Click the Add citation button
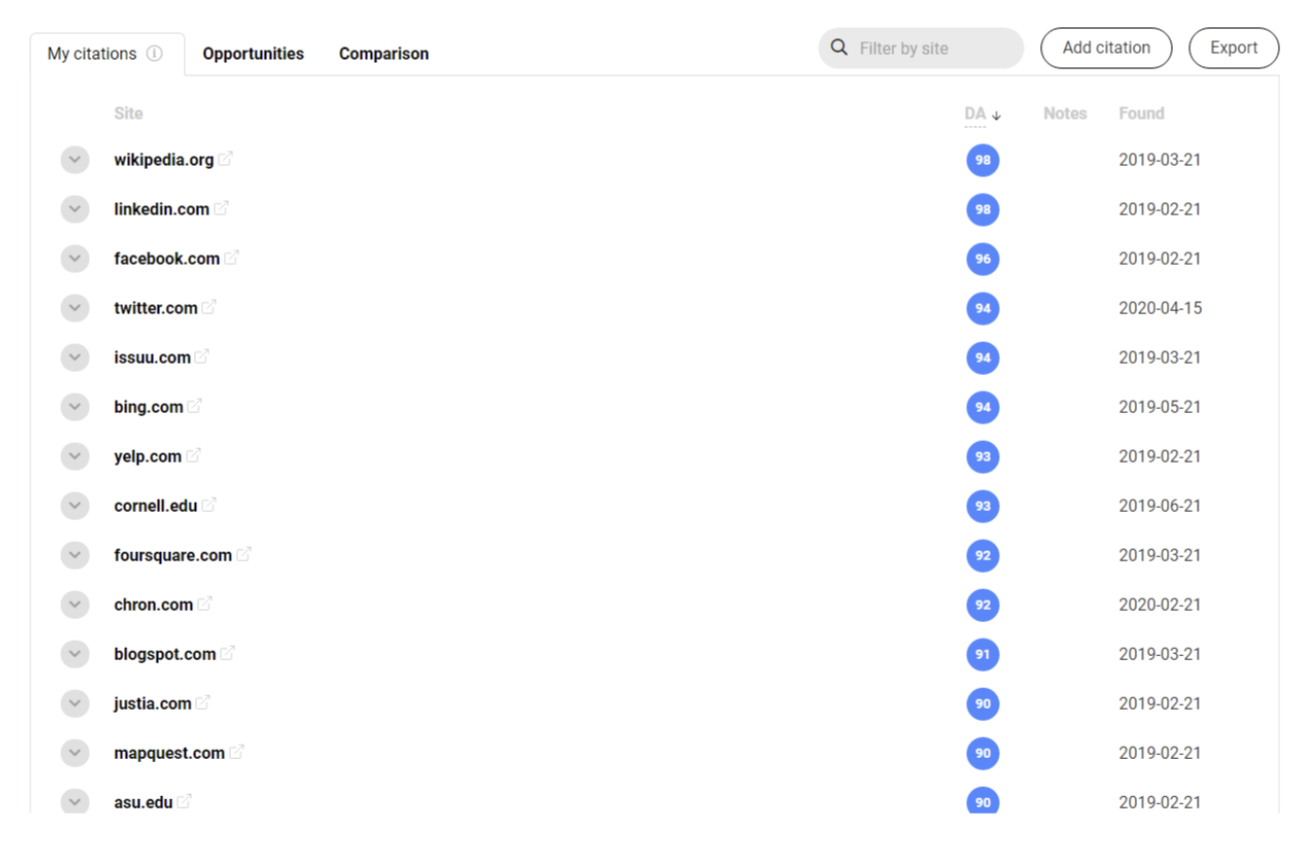 tap(1106, 48)
